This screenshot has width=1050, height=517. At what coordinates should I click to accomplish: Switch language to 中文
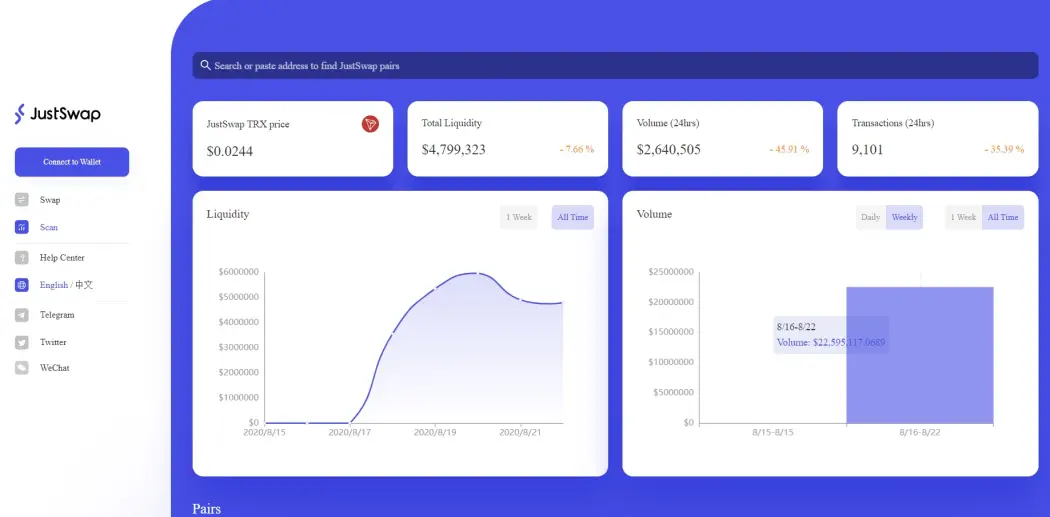click(x=84, y=285)
